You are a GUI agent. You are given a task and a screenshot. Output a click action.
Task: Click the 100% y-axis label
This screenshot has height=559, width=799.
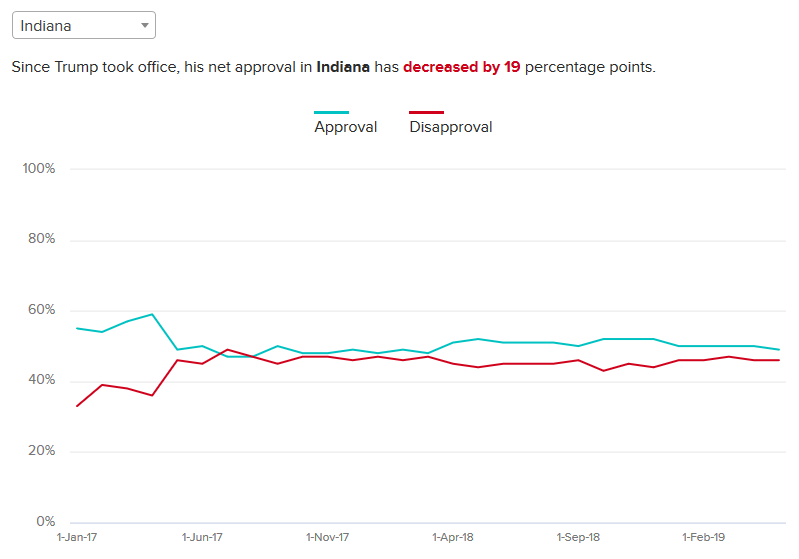[x=38, y=168]
